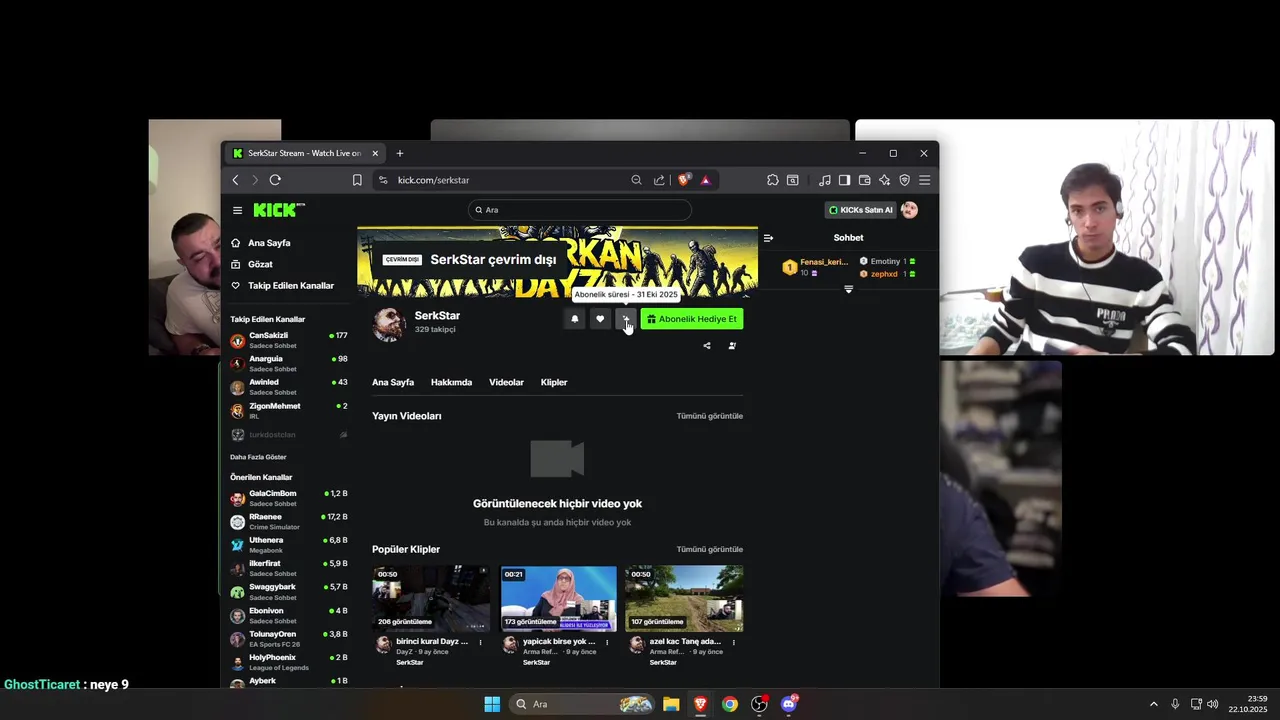
Task: Open the offline turkdostclan channel
Action: tap(289, 435)
